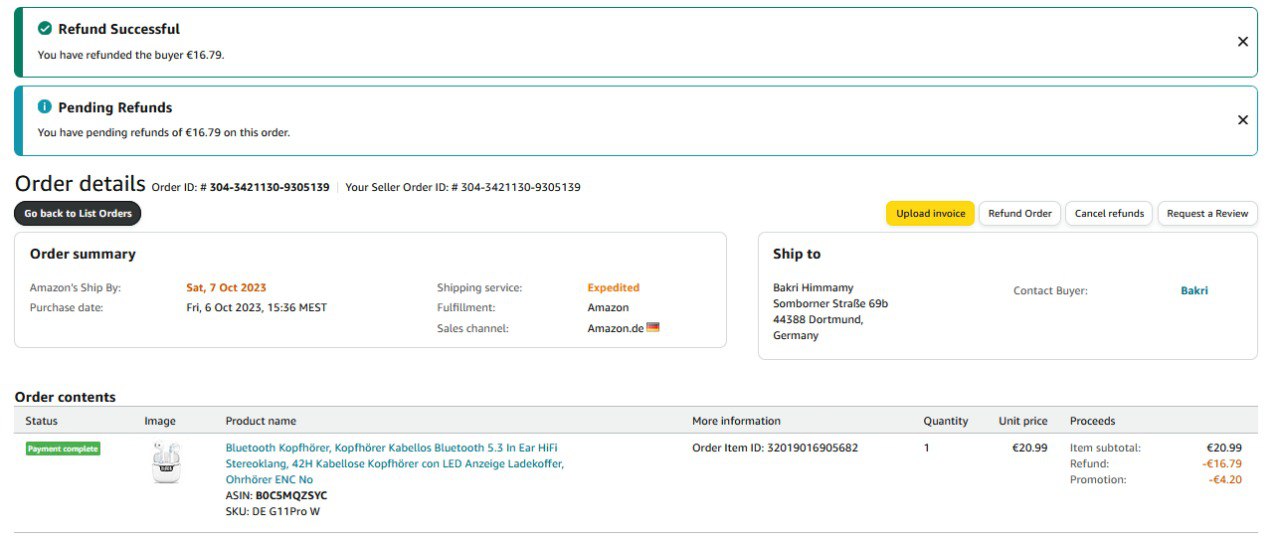Click the green Refund Successful checkmark icon
This screenshot has height=541, width=1280.
click(x=45, y=29)
